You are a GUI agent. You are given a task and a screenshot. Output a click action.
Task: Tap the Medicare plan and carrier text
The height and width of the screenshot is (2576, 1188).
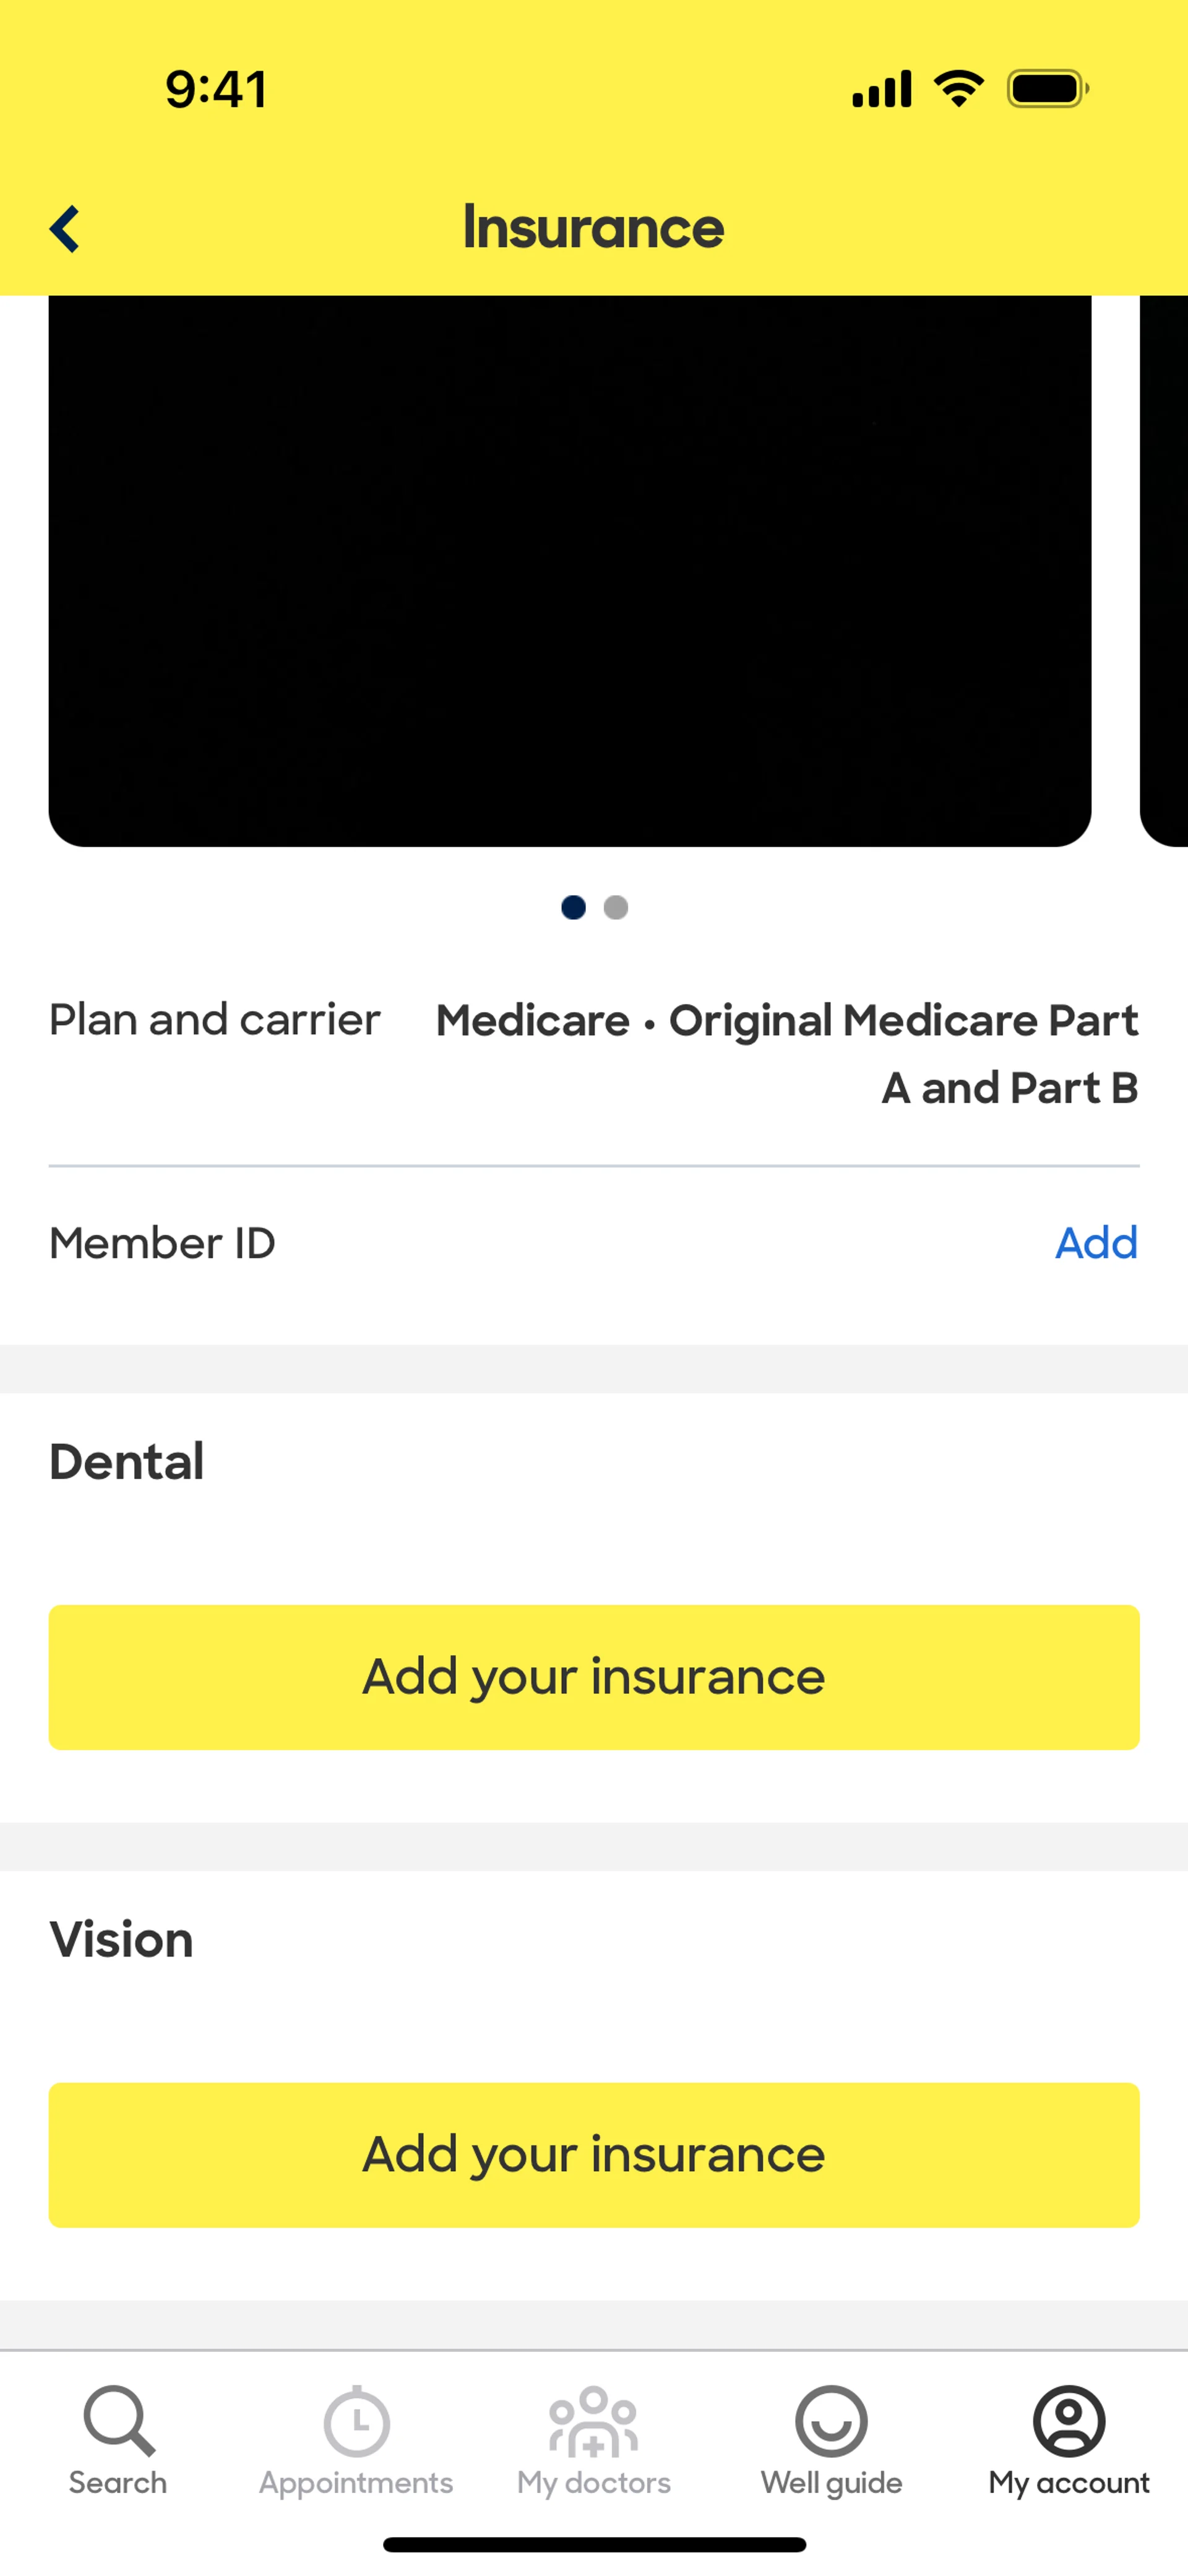click(787, 1053)
